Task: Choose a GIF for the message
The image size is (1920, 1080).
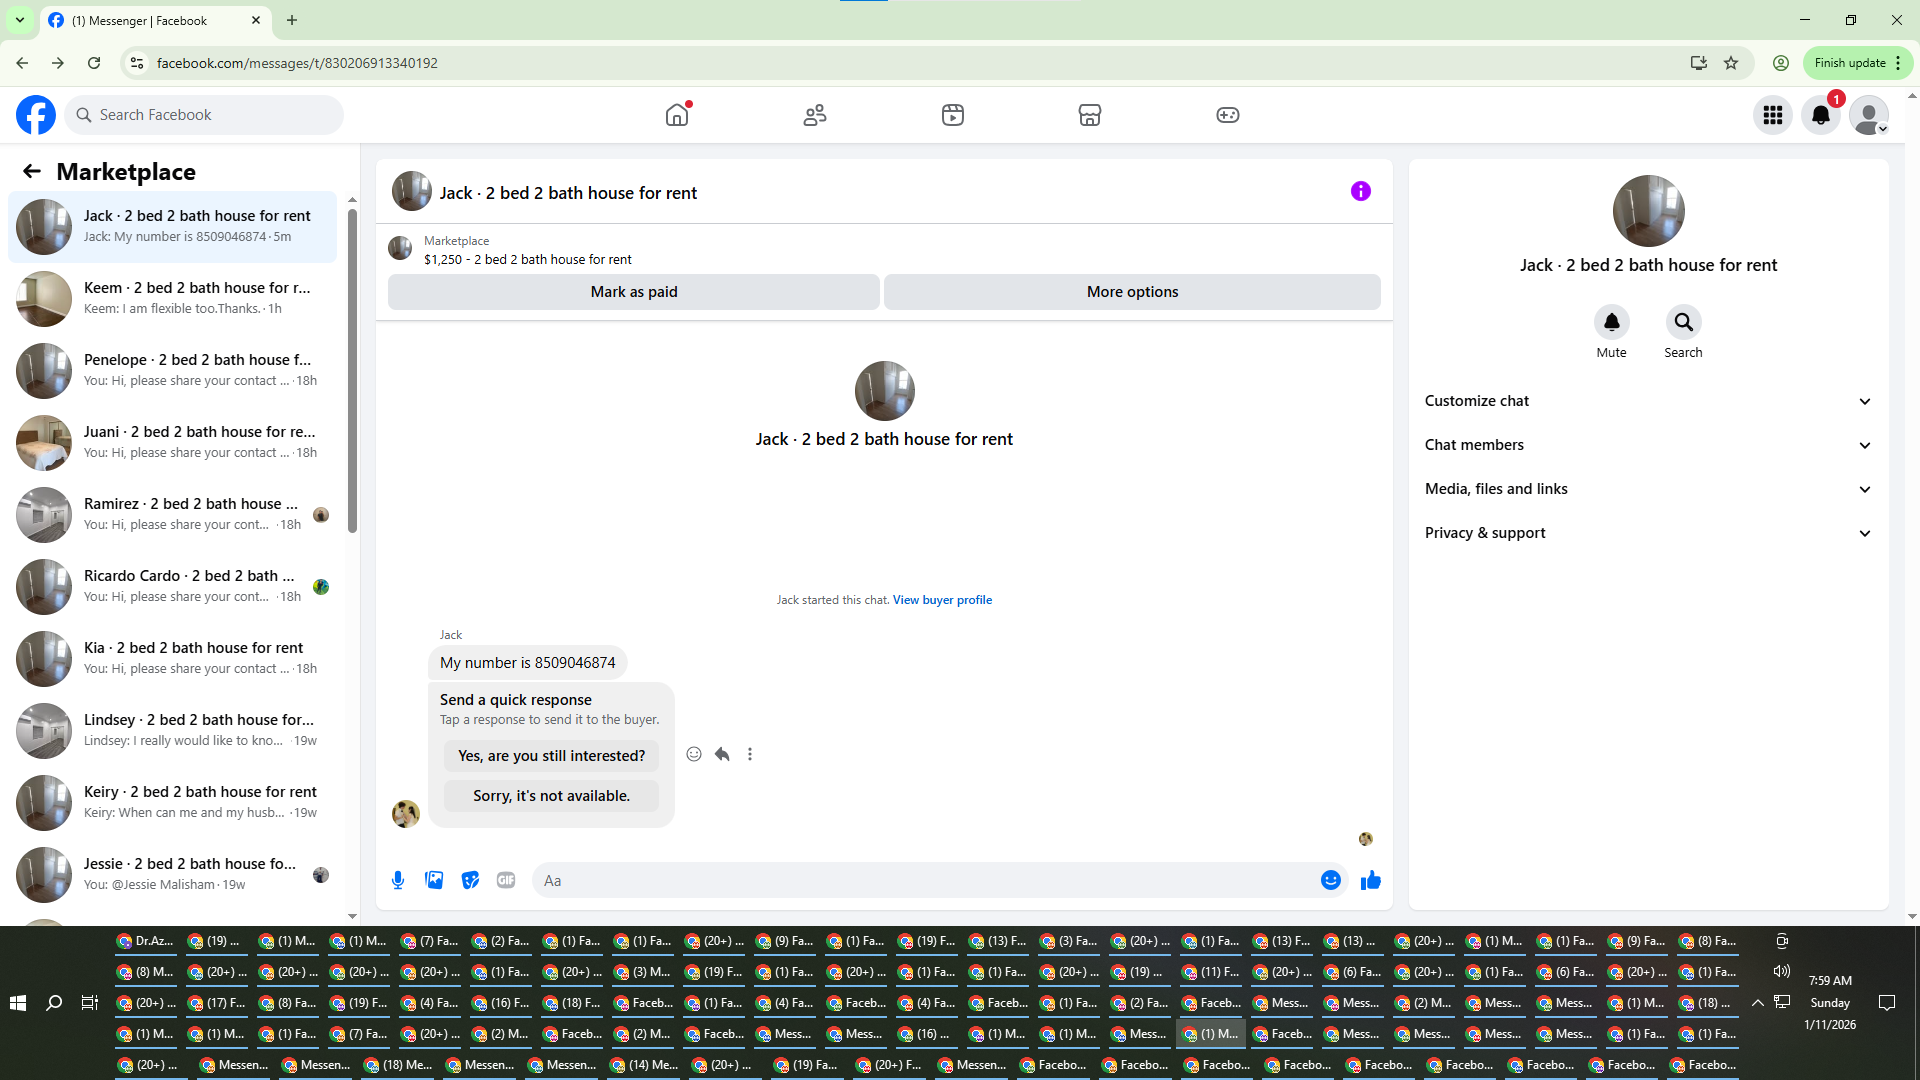Action: [506, 880]
